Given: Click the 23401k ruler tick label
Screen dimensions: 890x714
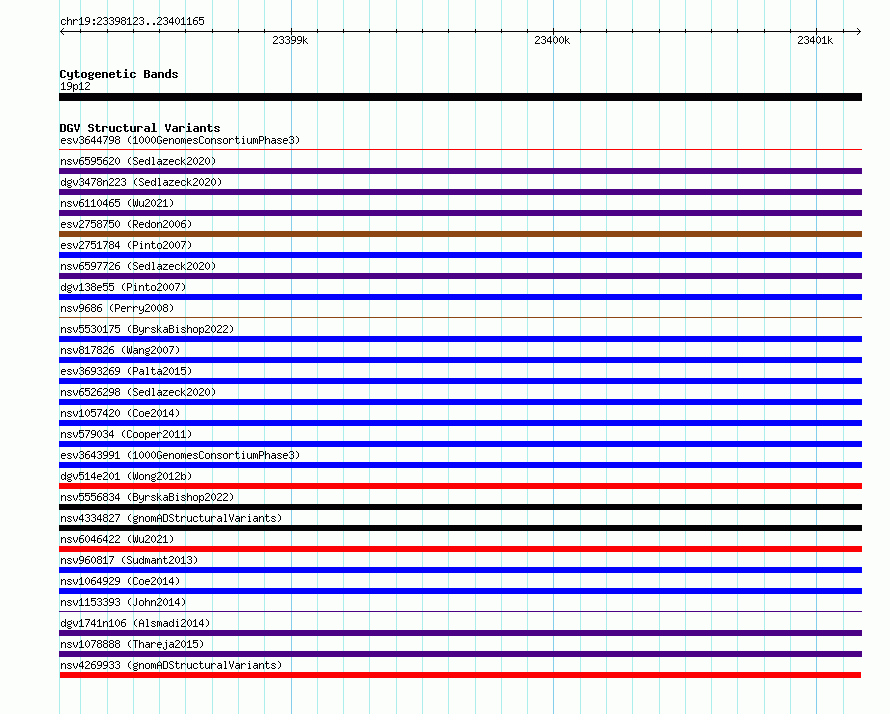Looking at the screenshot, I should 815,40.
